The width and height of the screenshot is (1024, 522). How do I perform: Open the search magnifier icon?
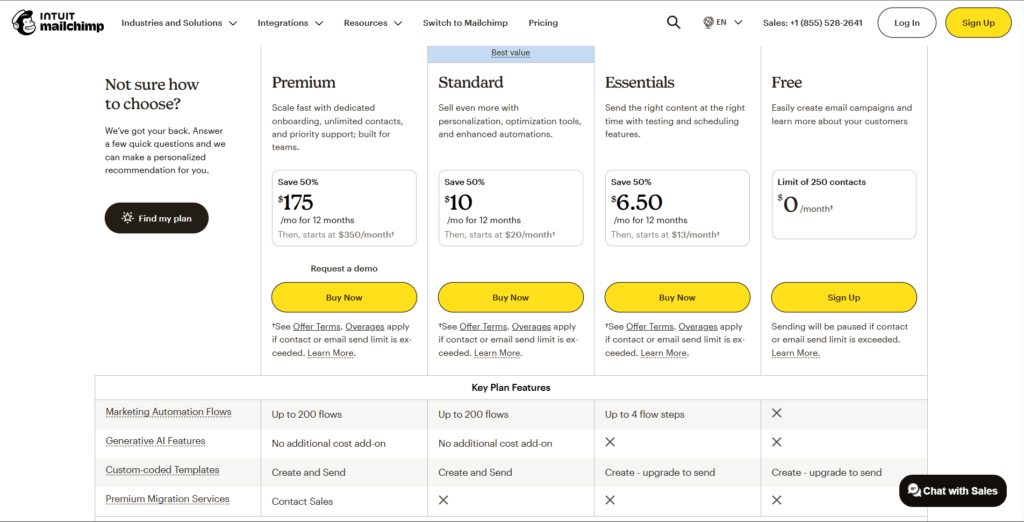point(673,23)
